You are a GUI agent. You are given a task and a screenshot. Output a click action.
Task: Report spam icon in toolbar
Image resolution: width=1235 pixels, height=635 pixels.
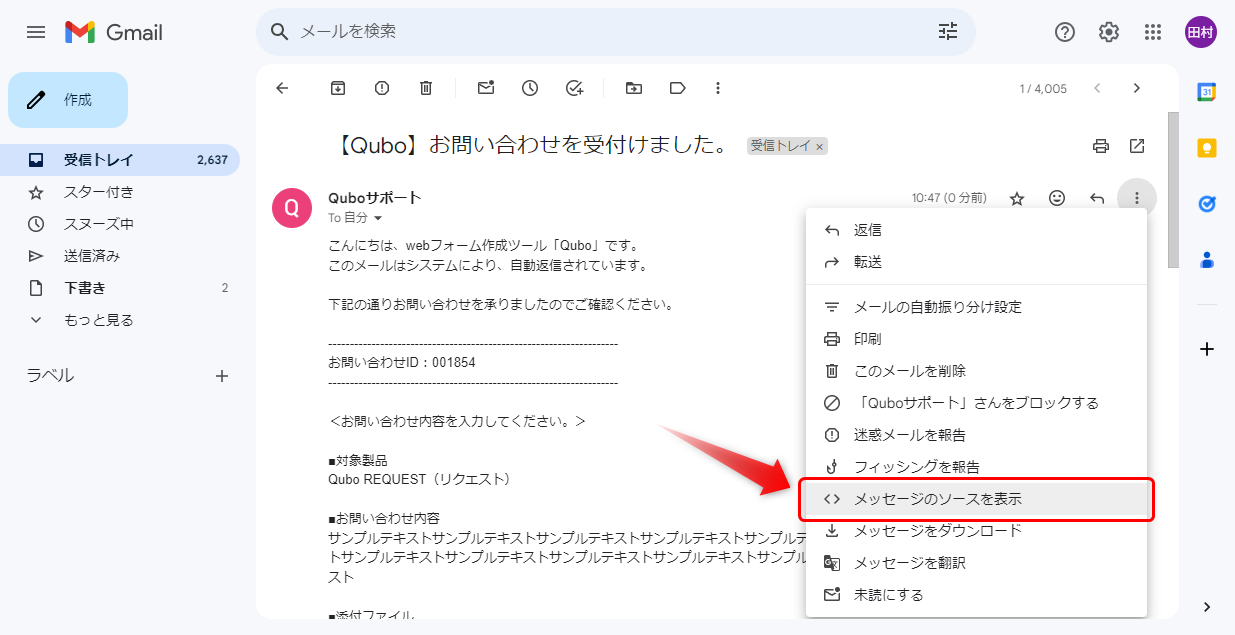pyautogui.click(x=382, y=88)
